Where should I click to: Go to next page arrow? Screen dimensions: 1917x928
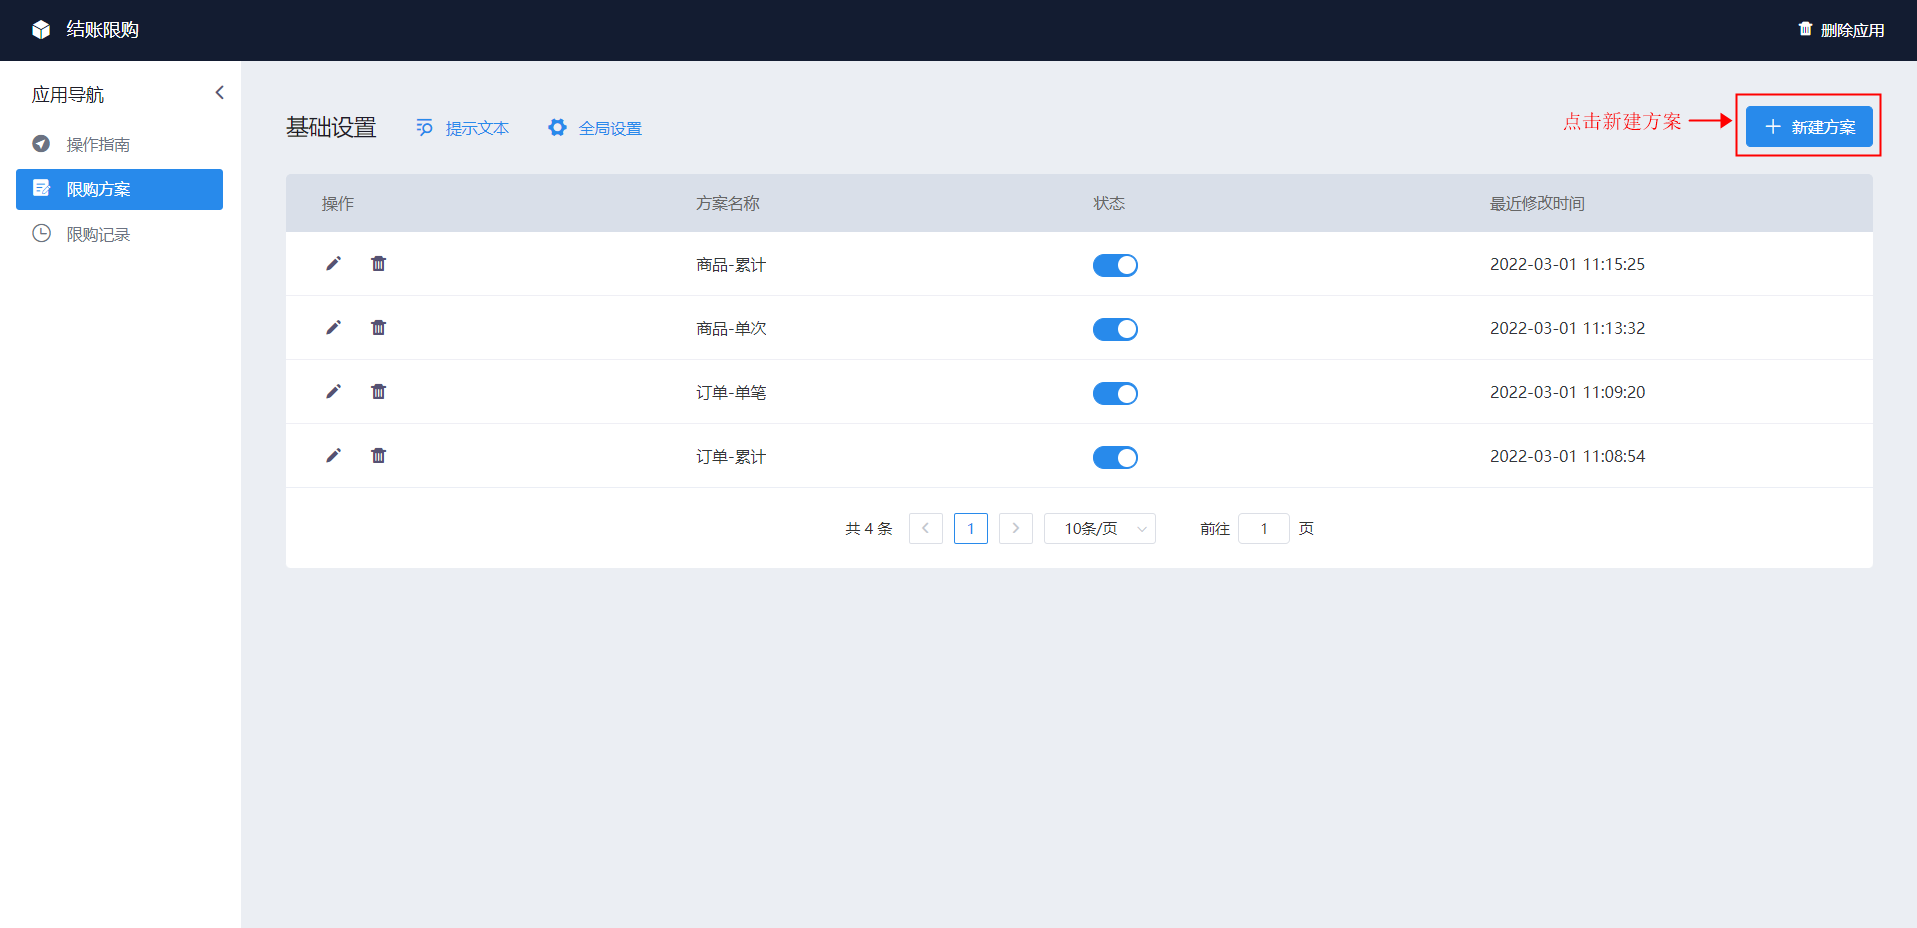(x=1016, y=528)
